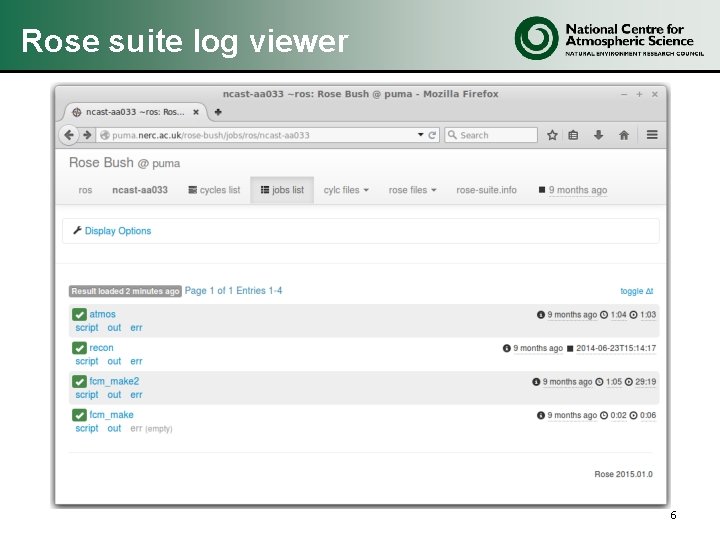Viewport: 720px width, 540px height.
Task: Go back with the browser back arrow
Action: pyautogui.click(x=69, y=135)
